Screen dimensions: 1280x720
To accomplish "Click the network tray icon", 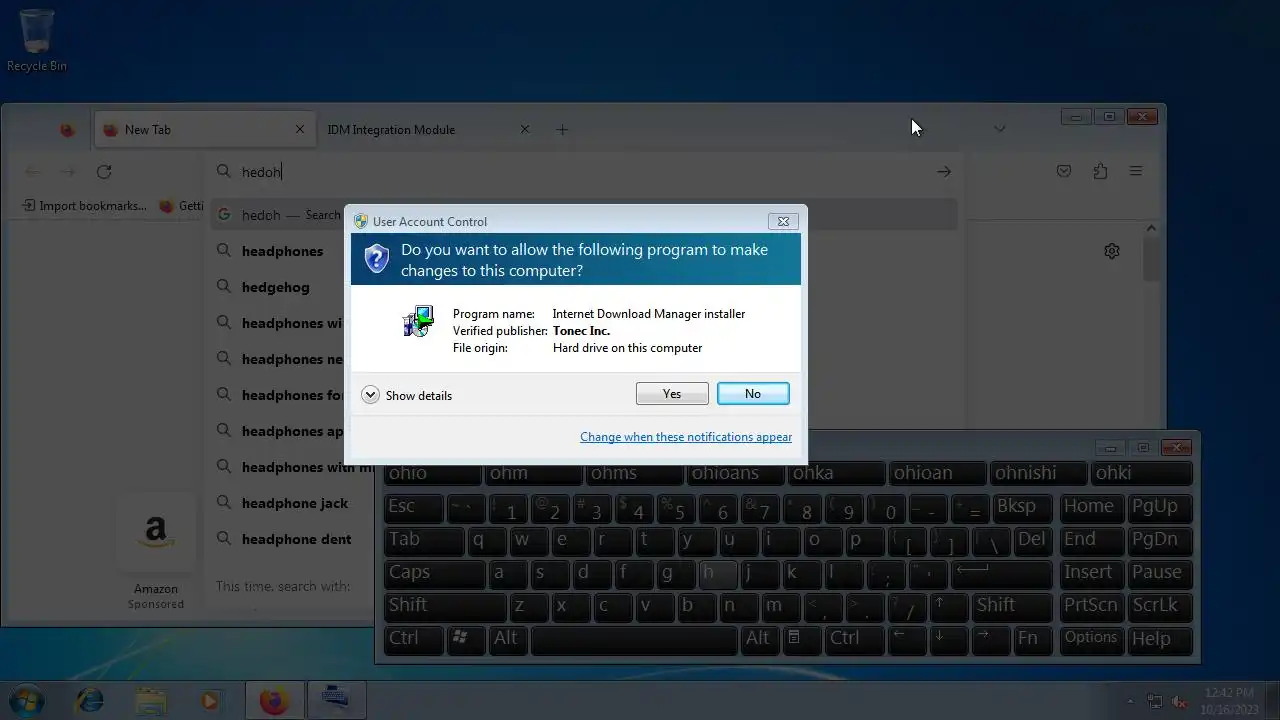I will [x=1155, y=701].
